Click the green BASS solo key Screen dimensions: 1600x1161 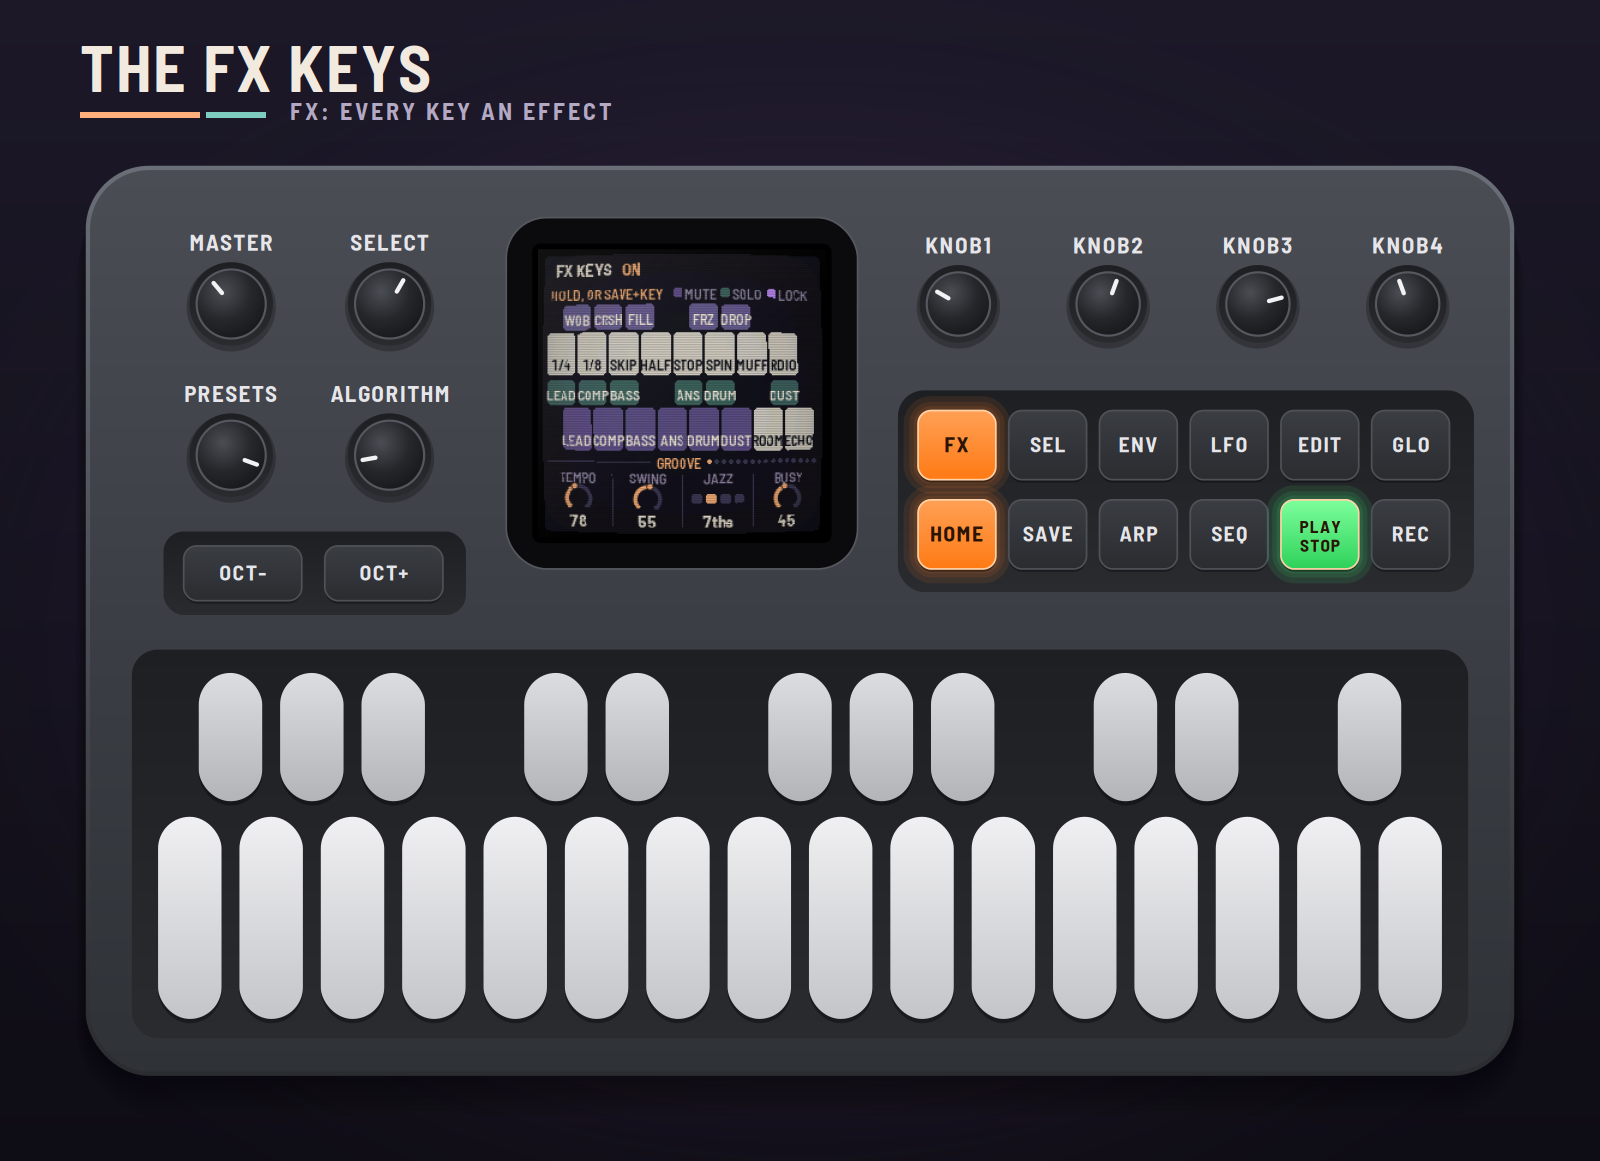pyautogui.click(x=624, y=392)
